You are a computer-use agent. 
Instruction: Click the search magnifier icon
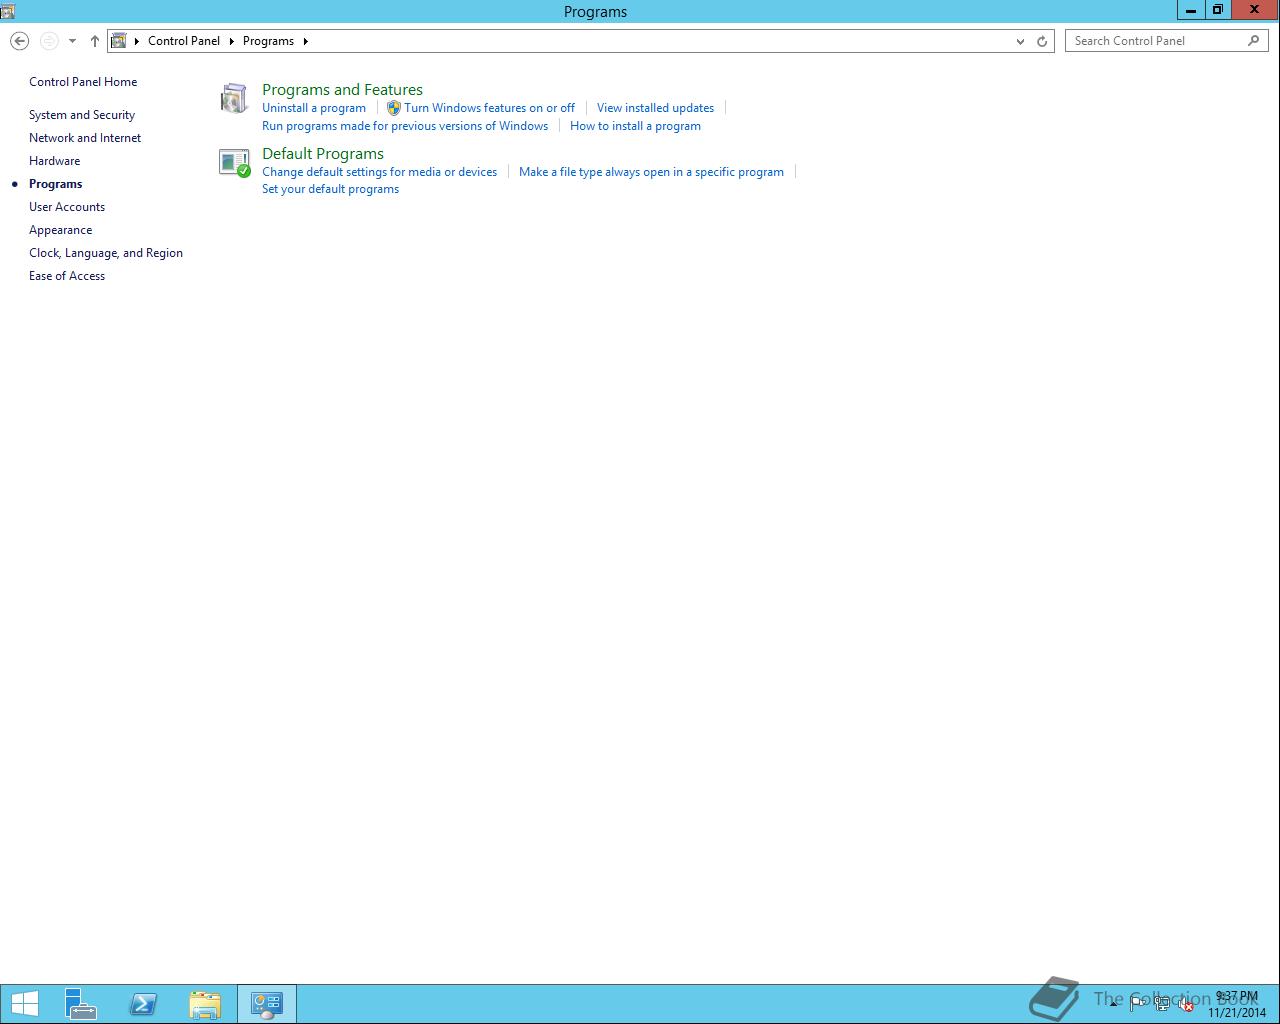[x=1253, y=41]
